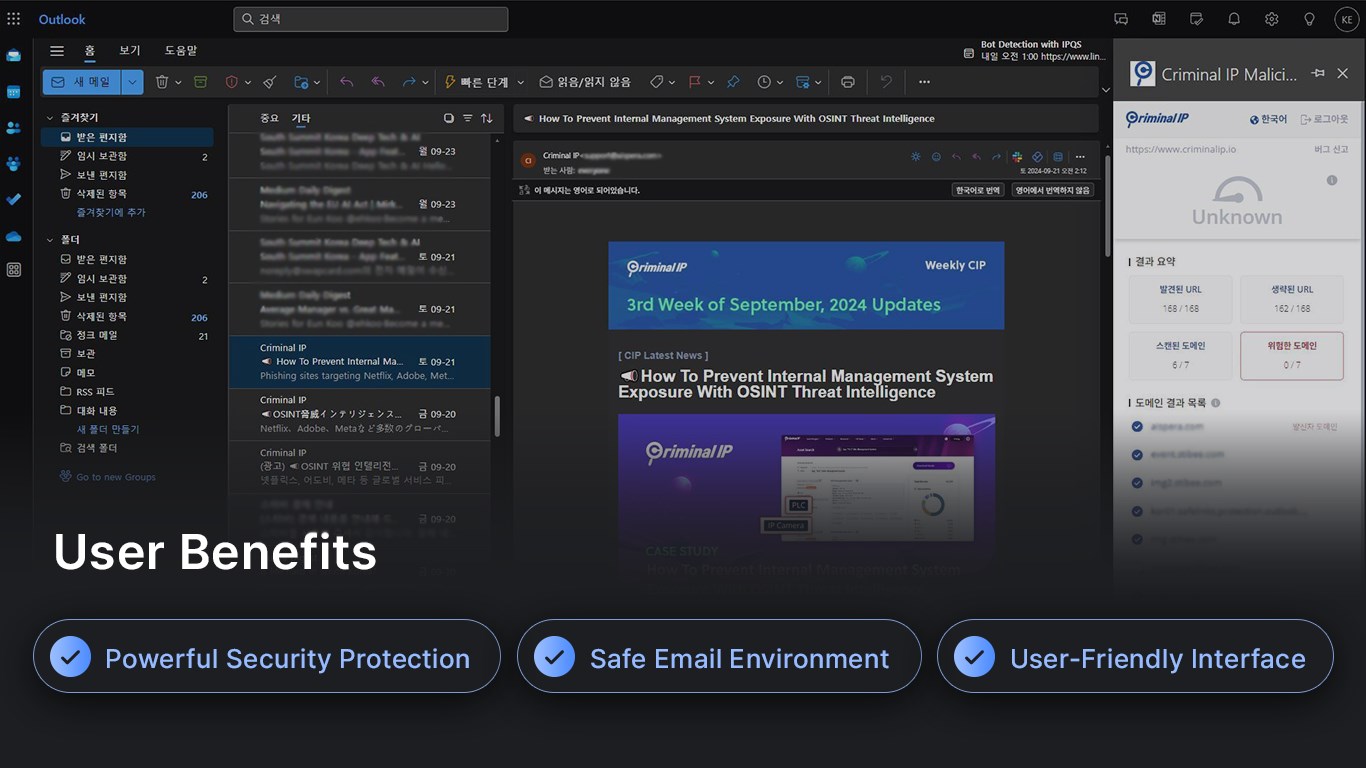Click select mode icon in message list header
Viewport: 1366px width, 768px height.
[x=448, y=118]
